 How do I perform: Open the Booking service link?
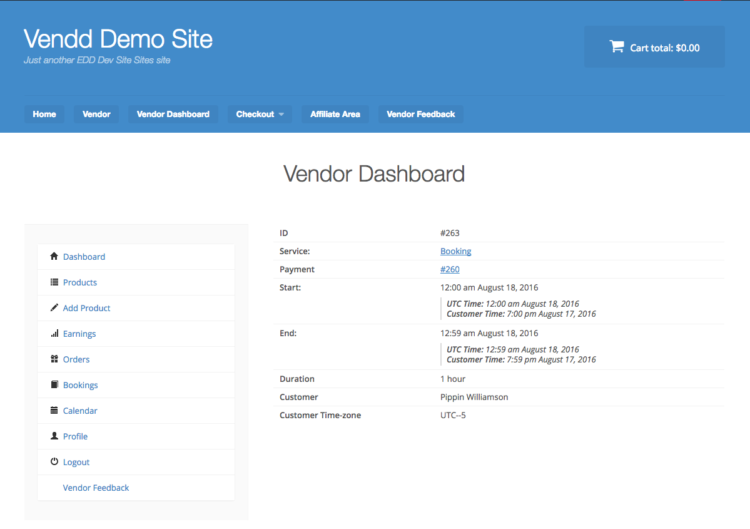click(456, 251)
